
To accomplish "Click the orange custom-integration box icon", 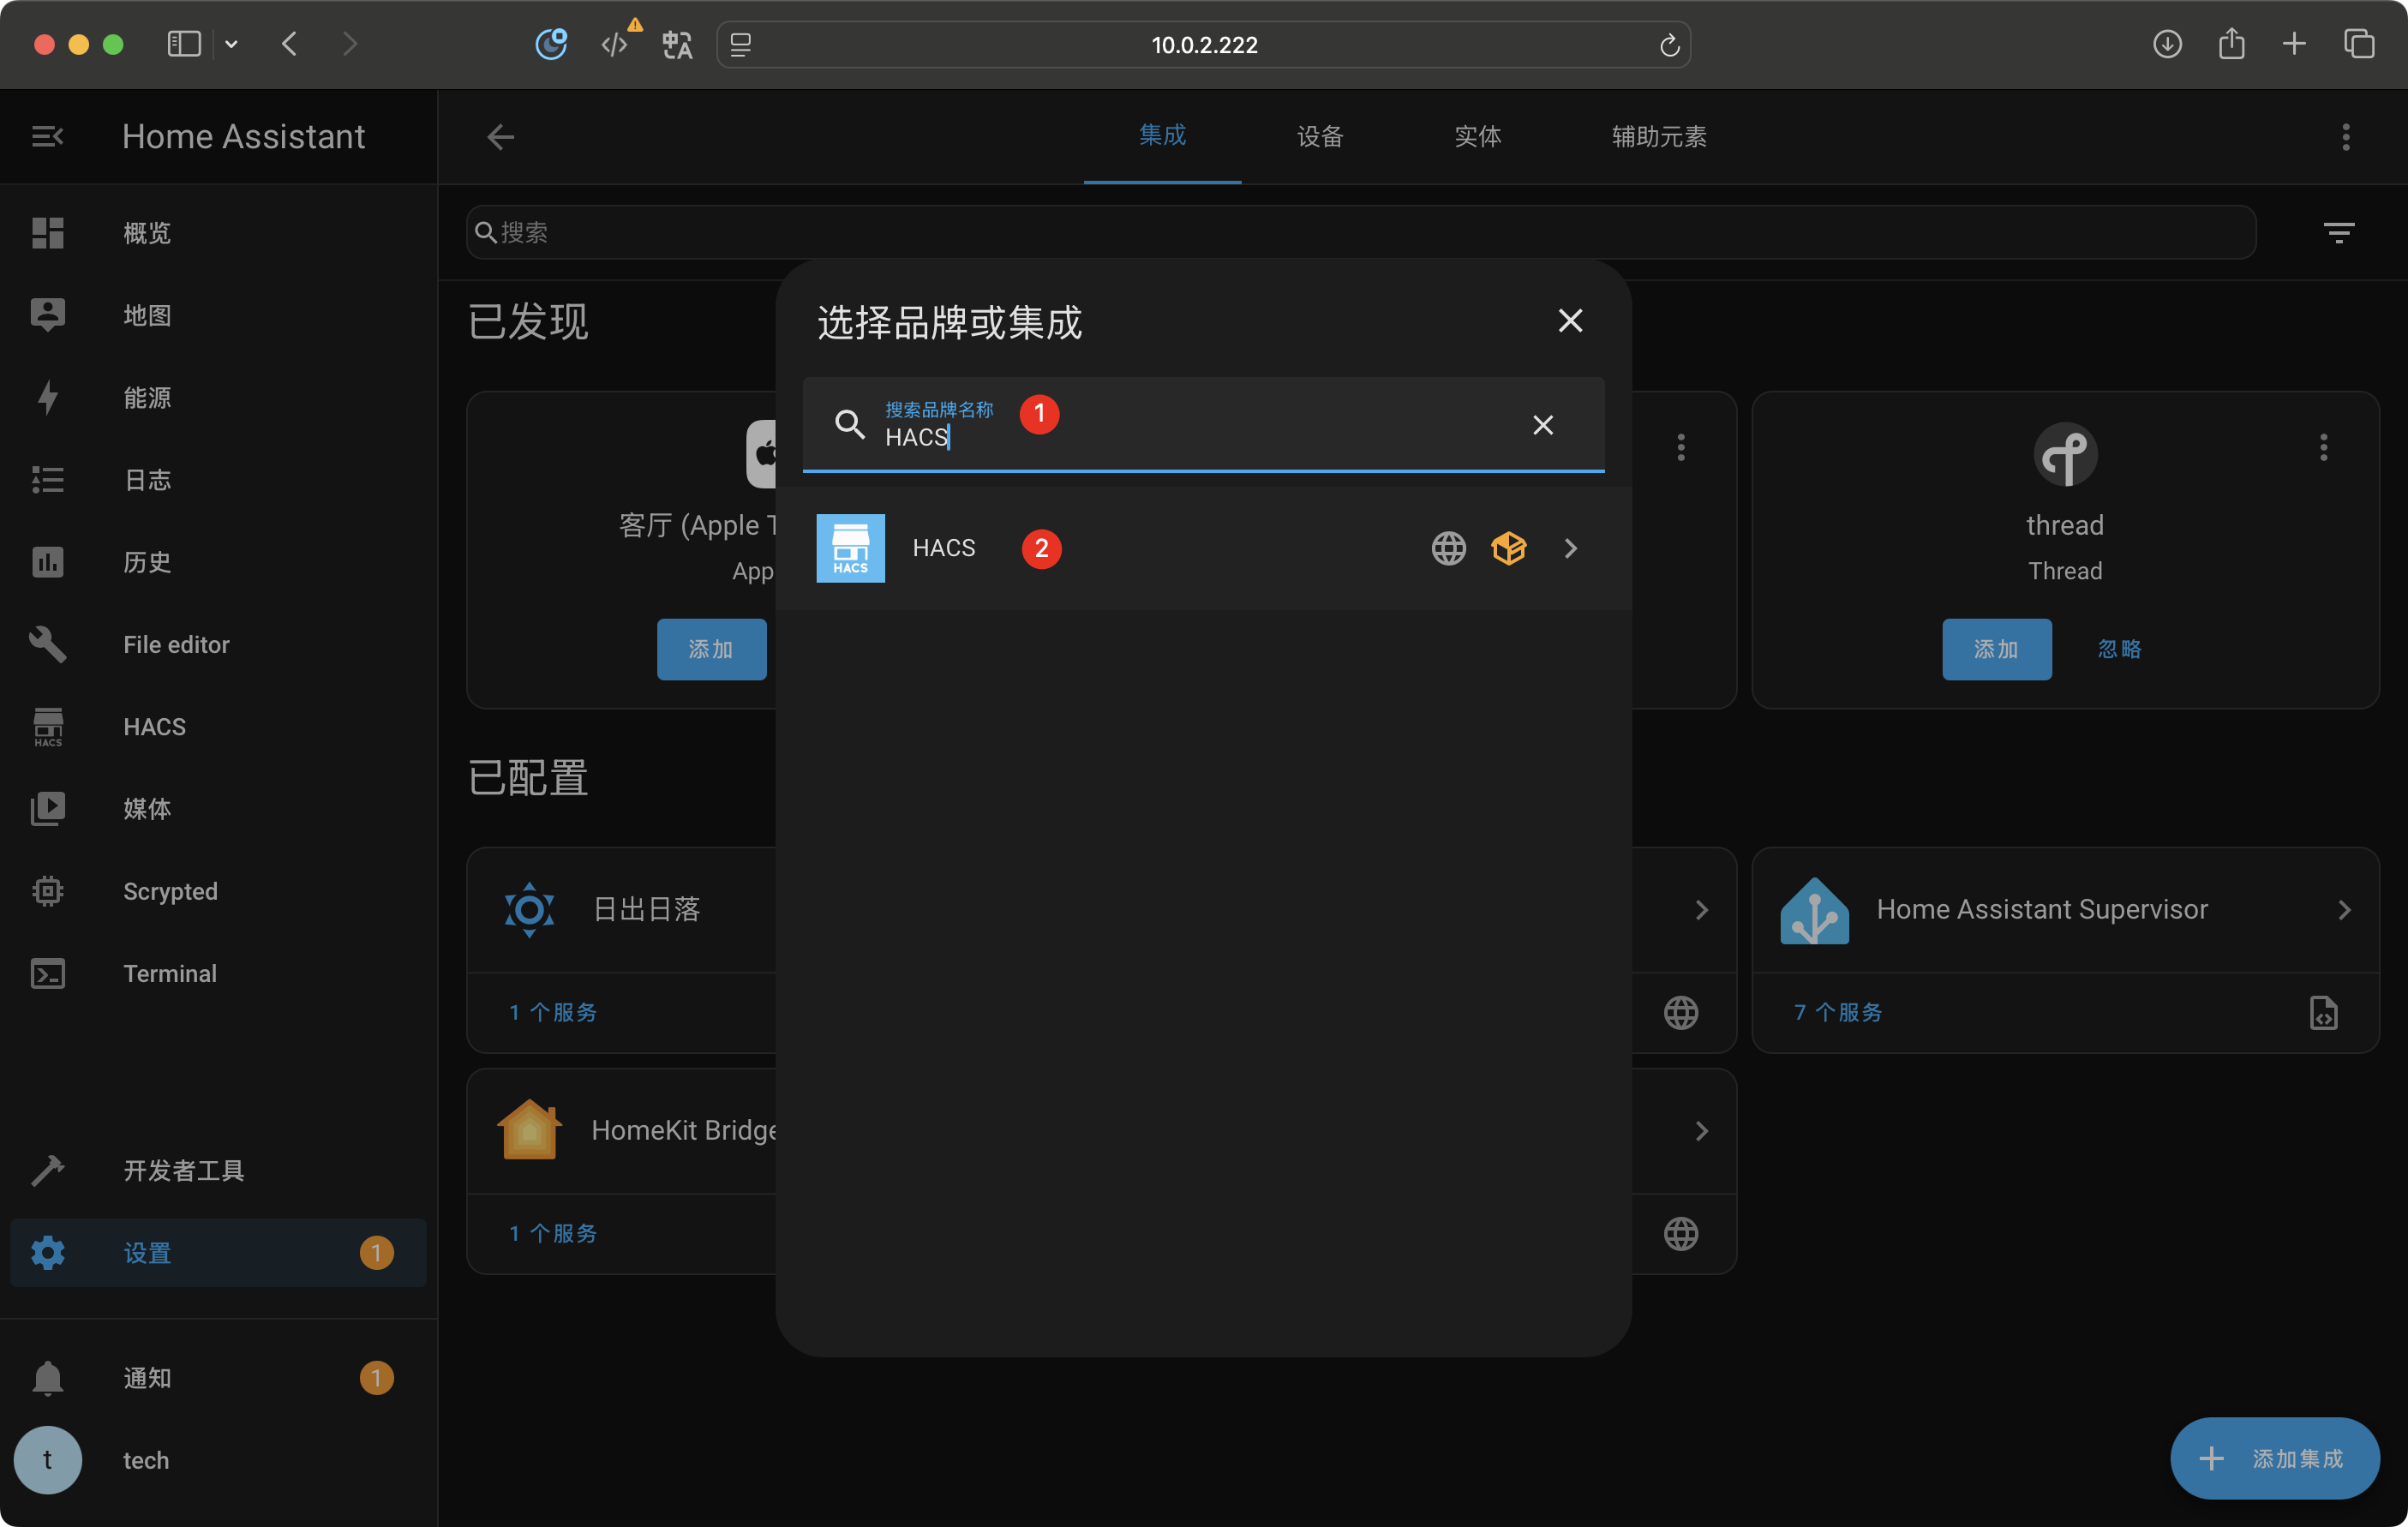I will click(x=1509, y=548).
